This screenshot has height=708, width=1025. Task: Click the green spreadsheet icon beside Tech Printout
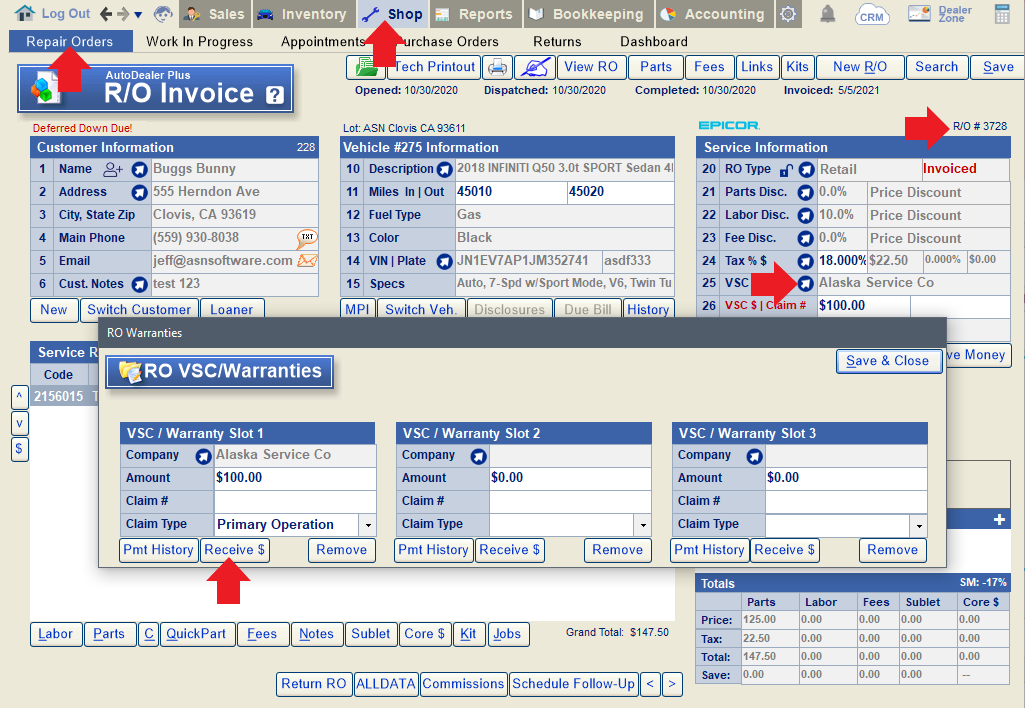click(x=366, y=67)
